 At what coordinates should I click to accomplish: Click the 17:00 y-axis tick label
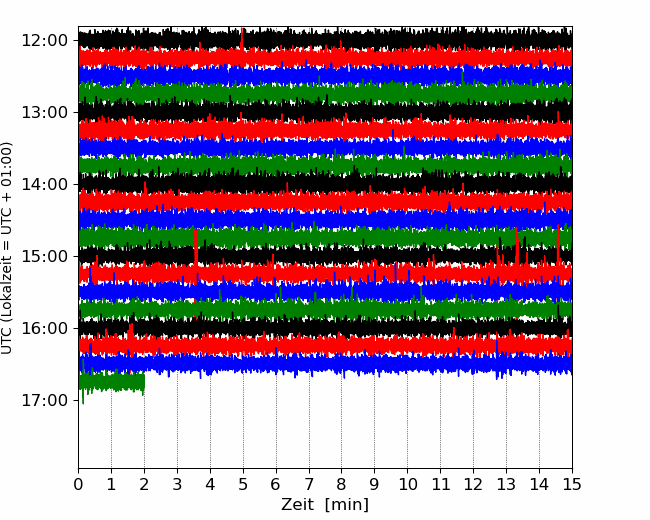pos(44,401)
